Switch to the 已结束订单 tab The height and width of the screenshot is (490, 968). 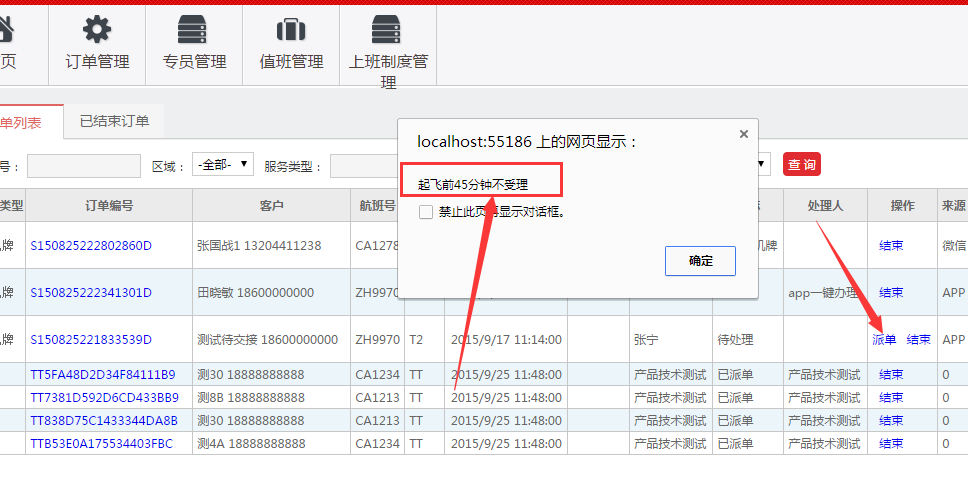pyautogui.click(x=114, y=121)
